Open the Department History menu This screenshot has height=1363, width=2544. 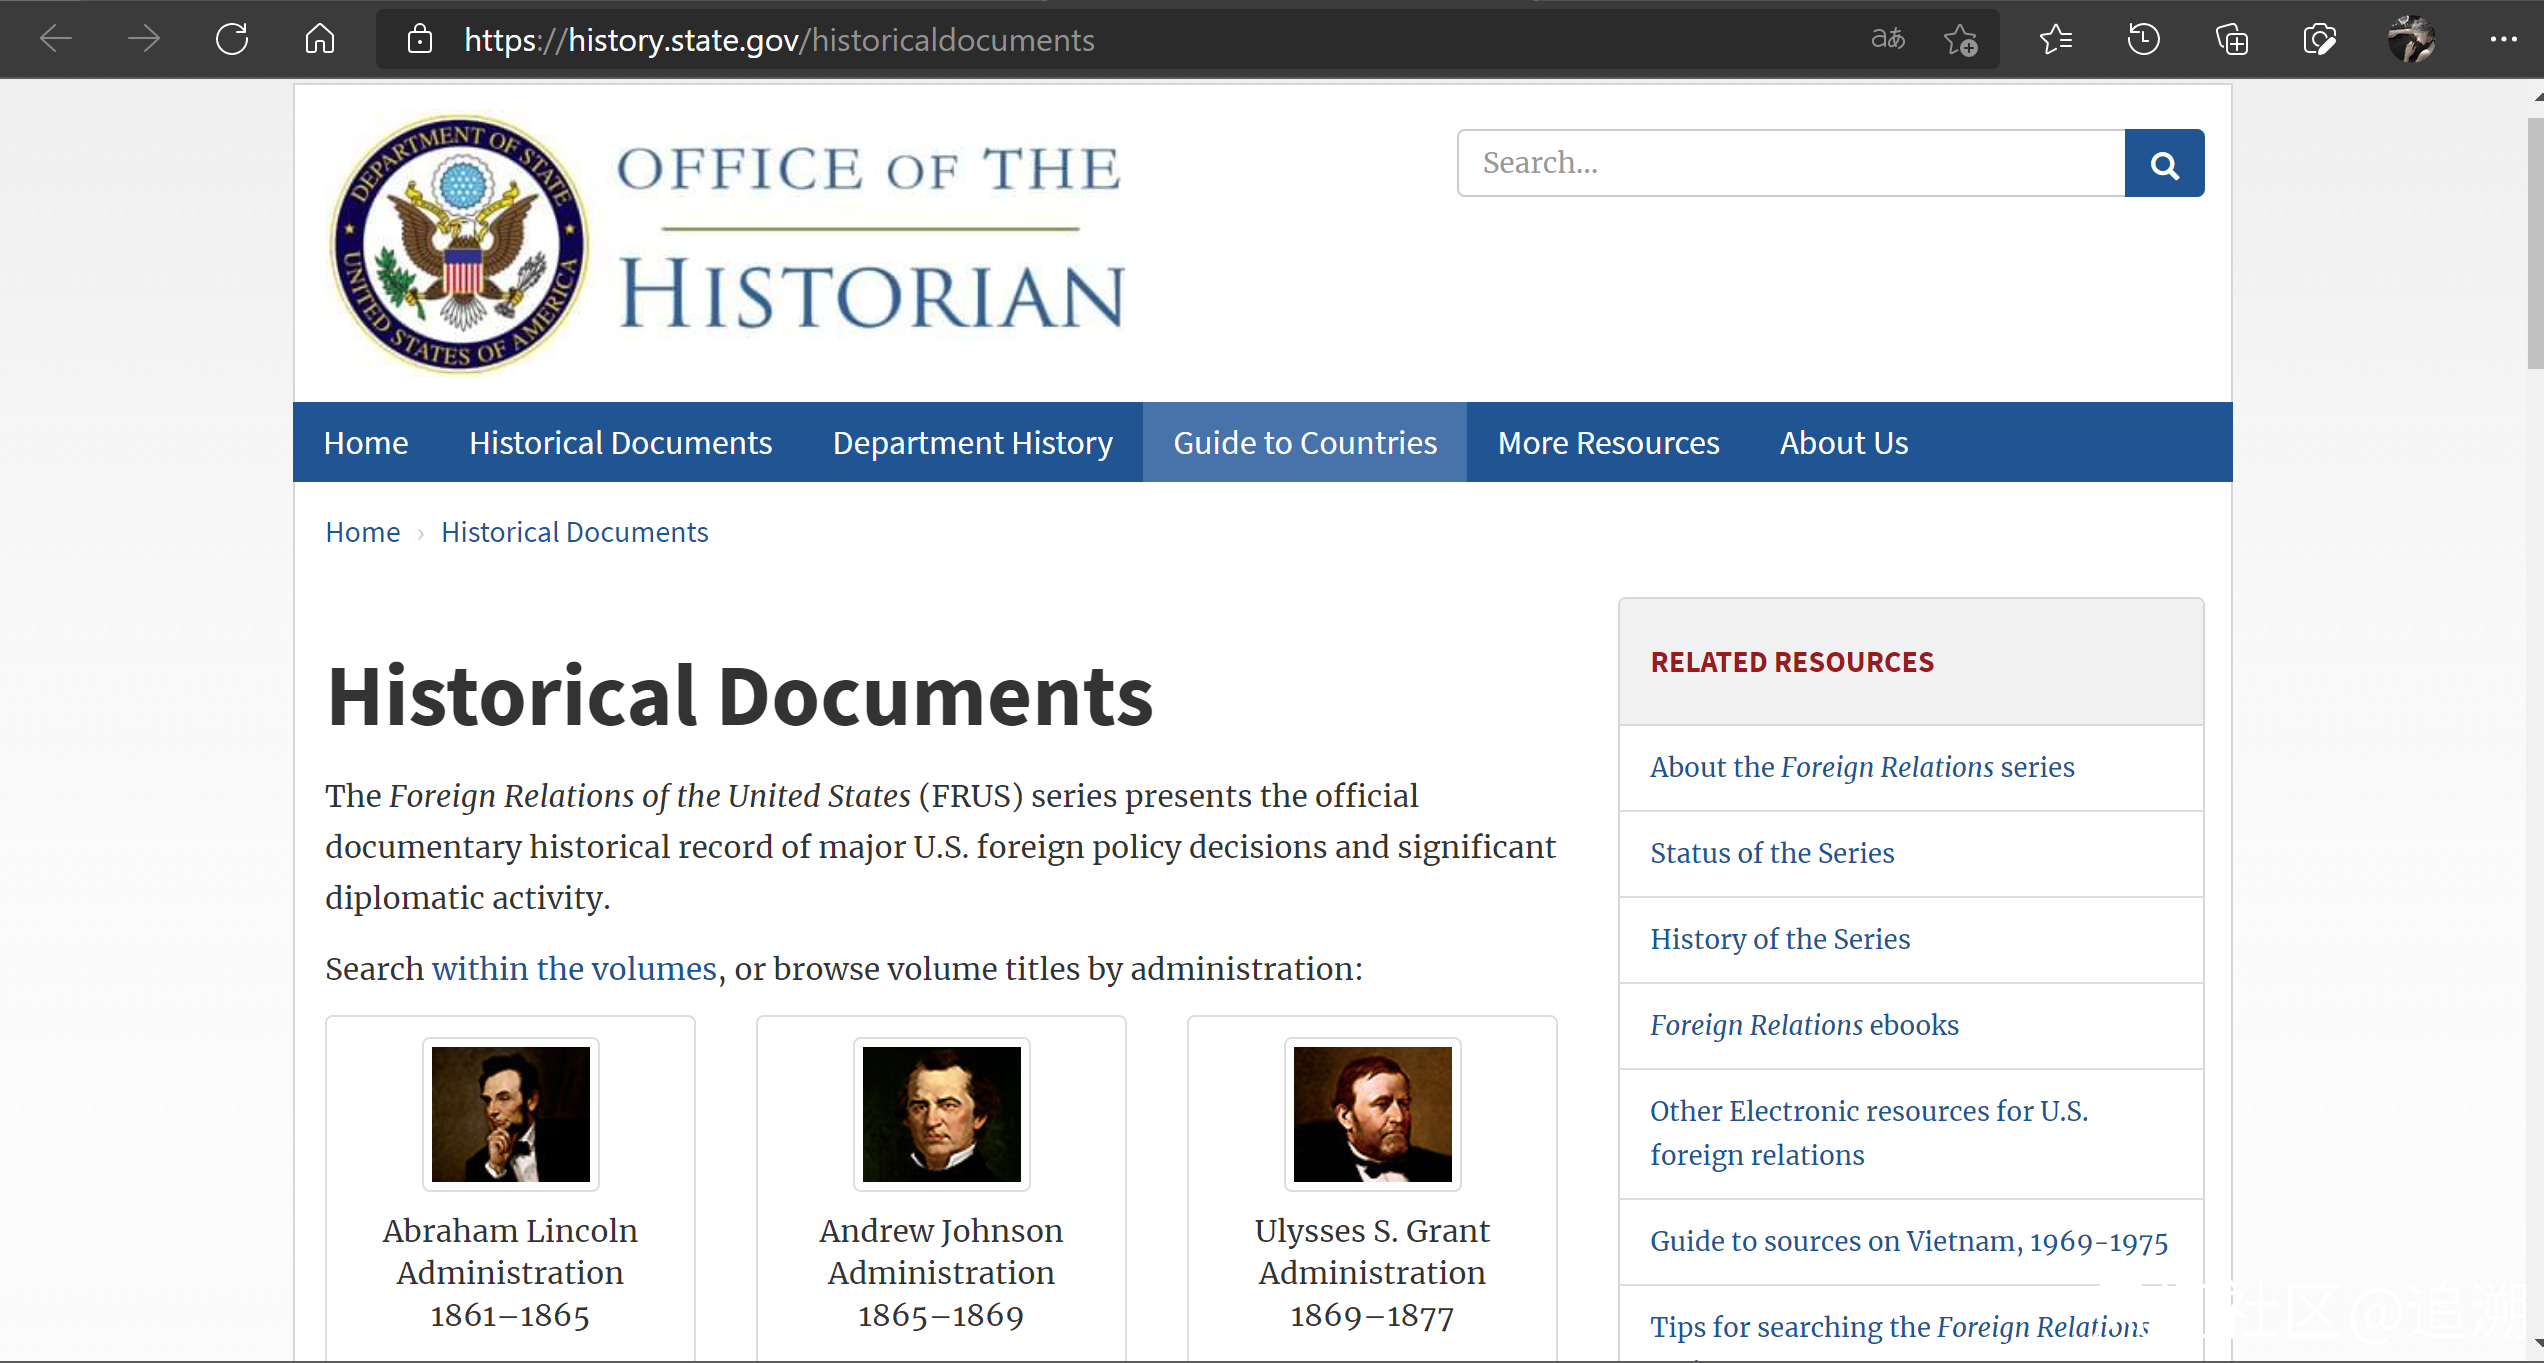972,443
